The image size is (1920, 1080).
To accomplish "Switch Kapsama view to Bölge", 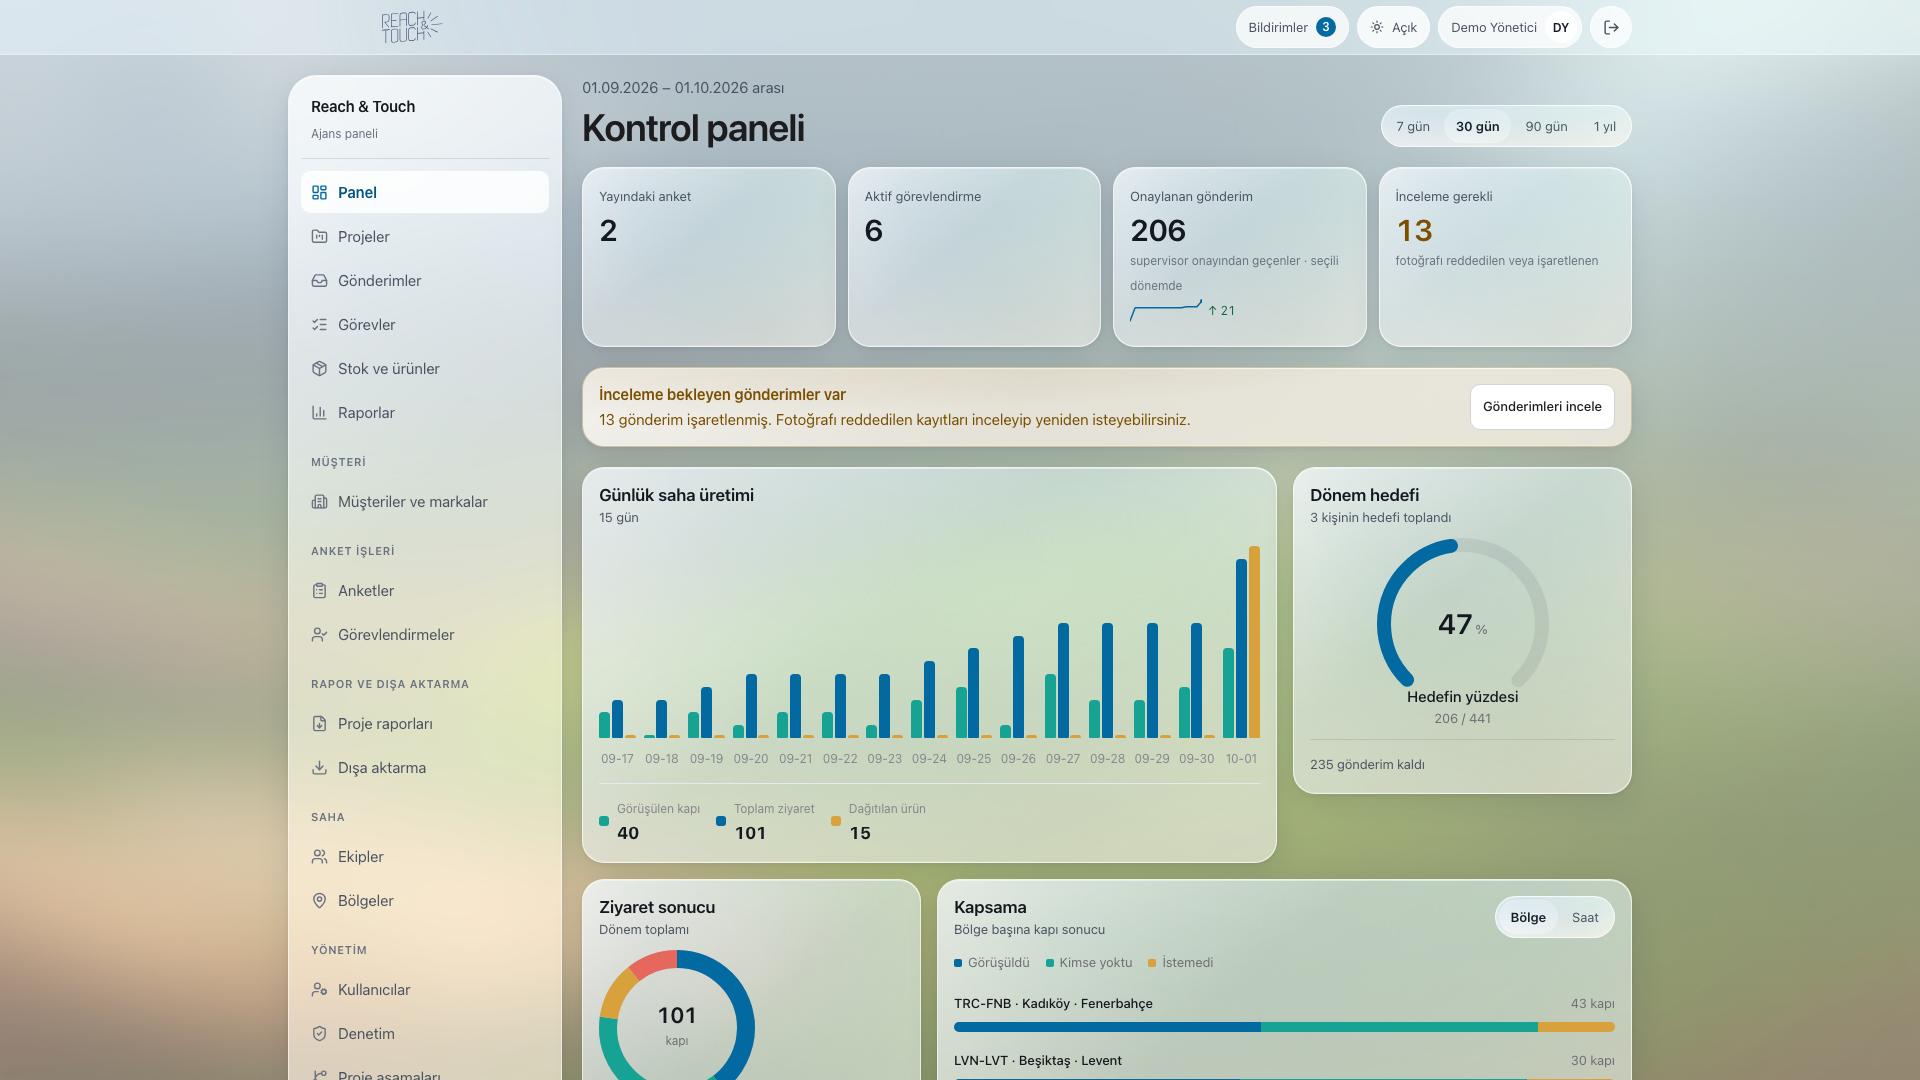I will pyautogui.click(x=1528, y=917).
